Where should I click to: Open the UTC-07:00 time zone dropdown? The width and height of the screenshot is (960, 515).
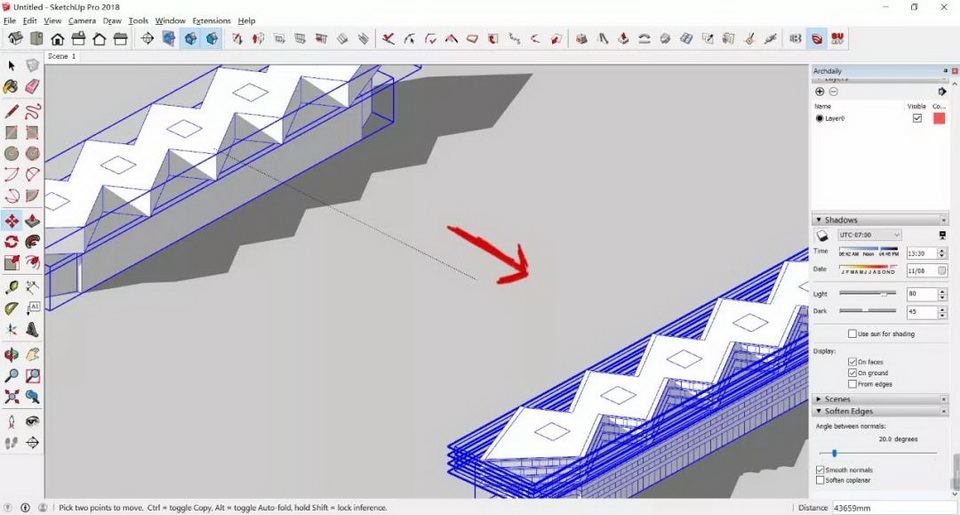868,235
